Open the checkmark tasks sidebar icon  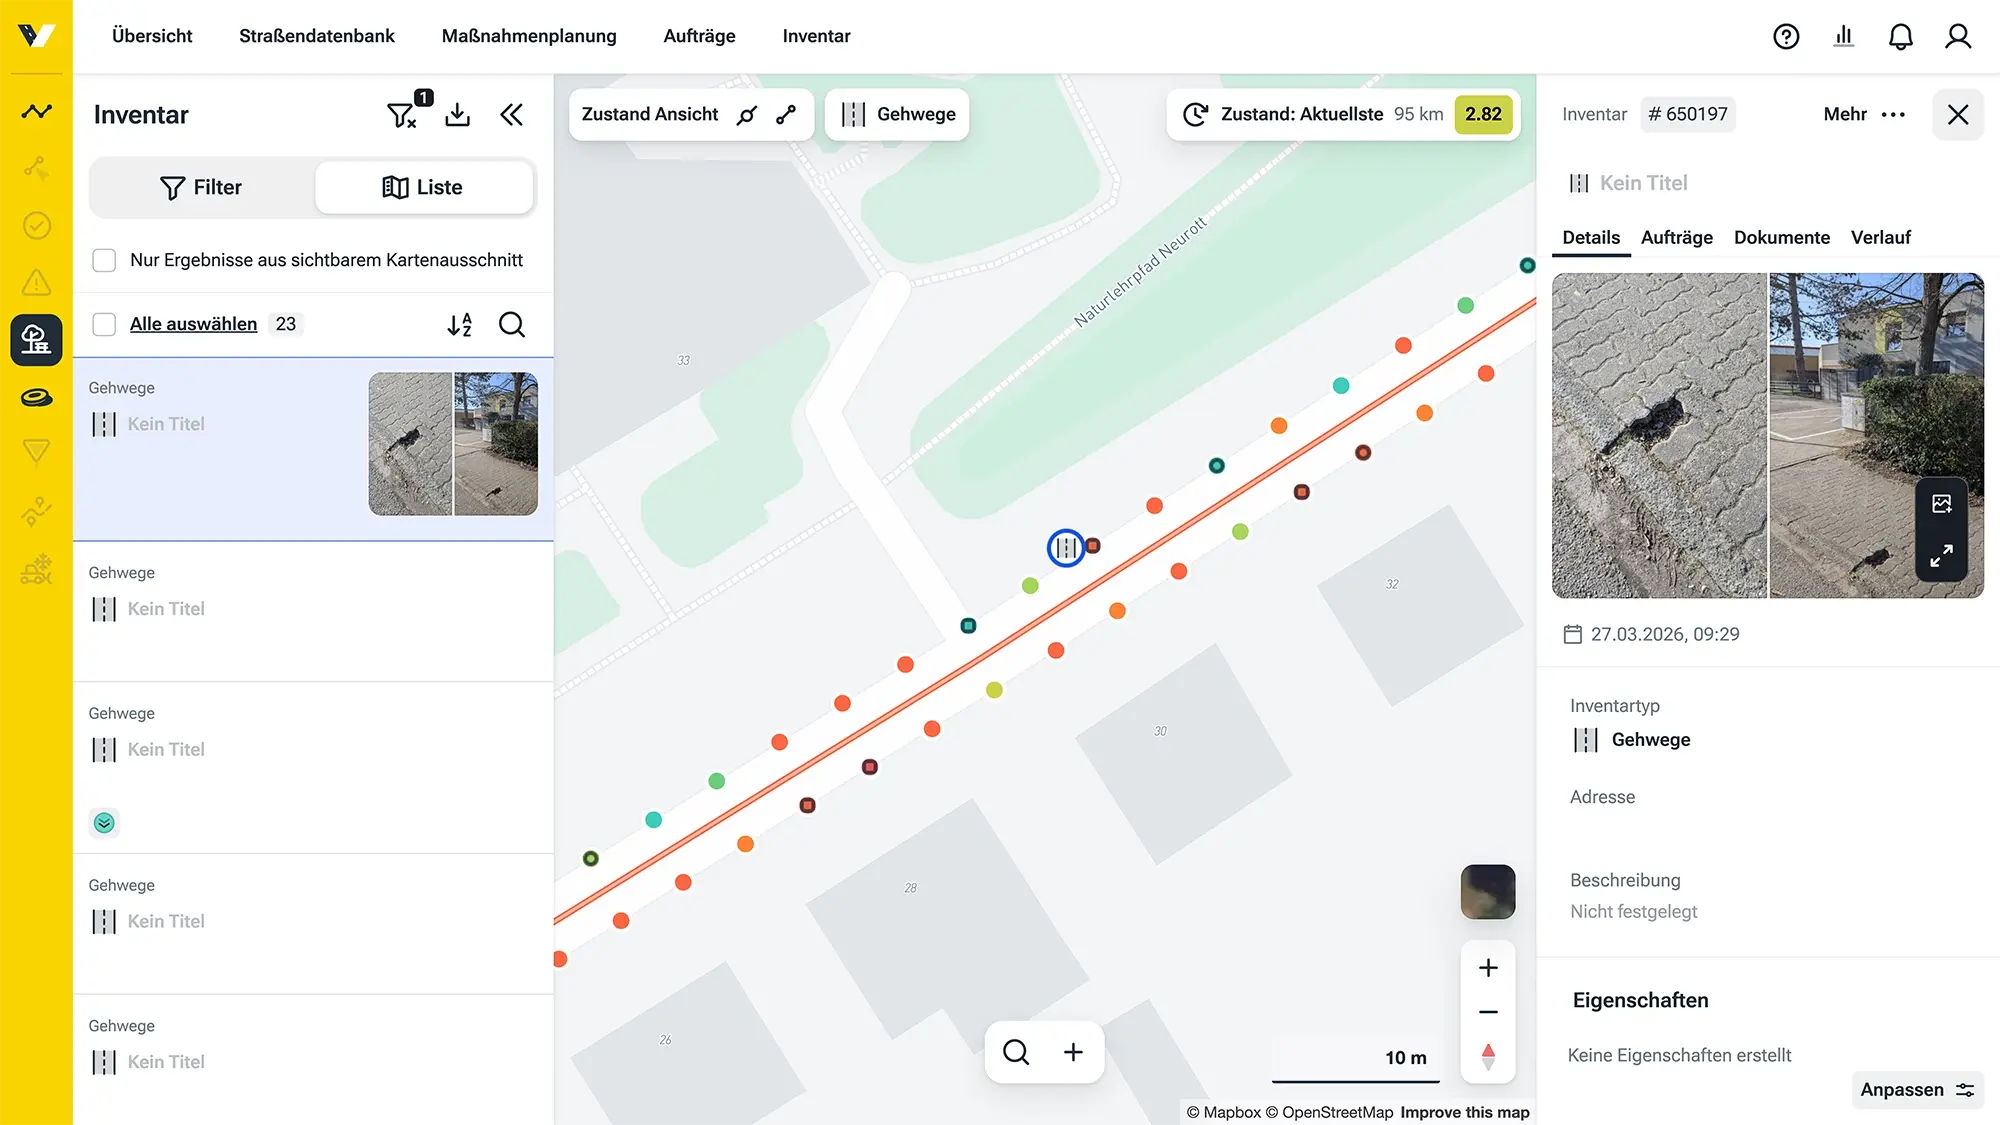point(36,225)
